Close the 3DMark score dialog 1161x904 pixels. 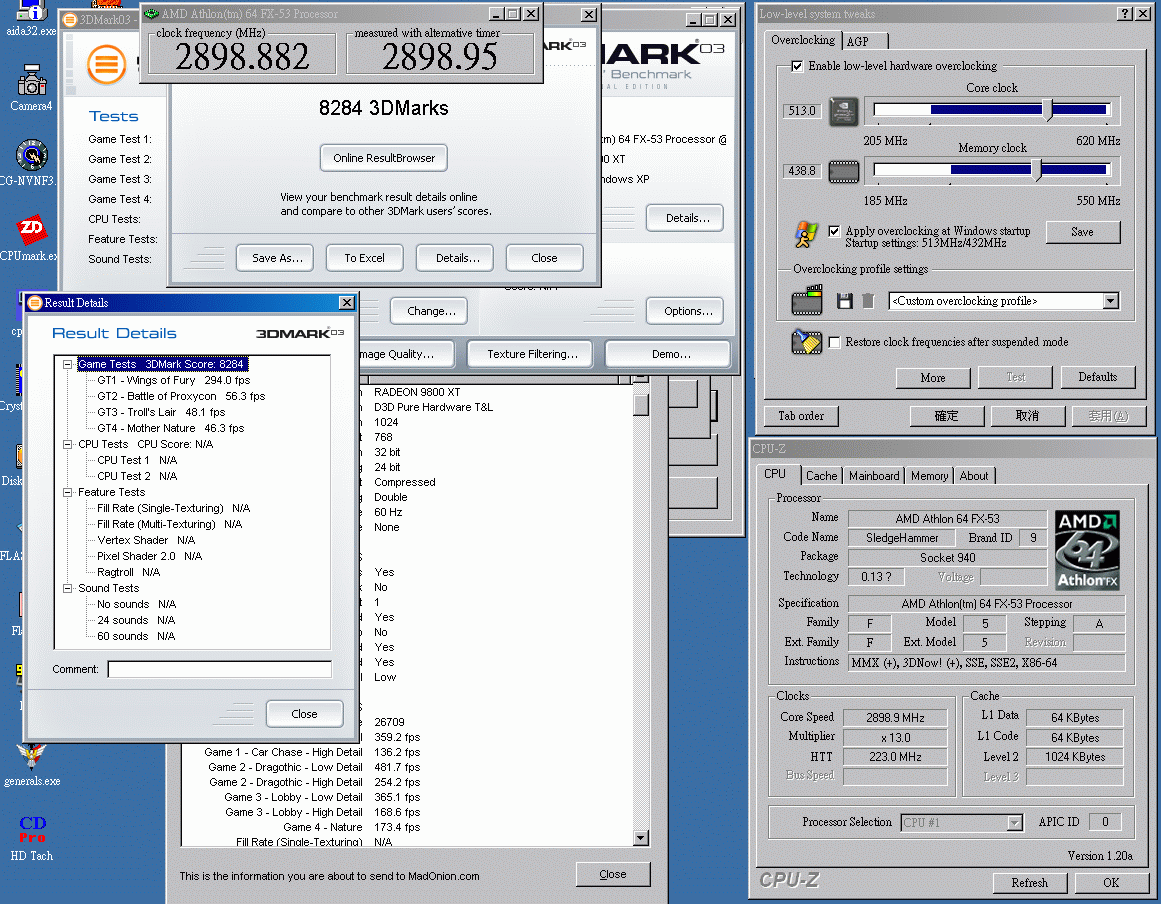click(x=544, y=258)
